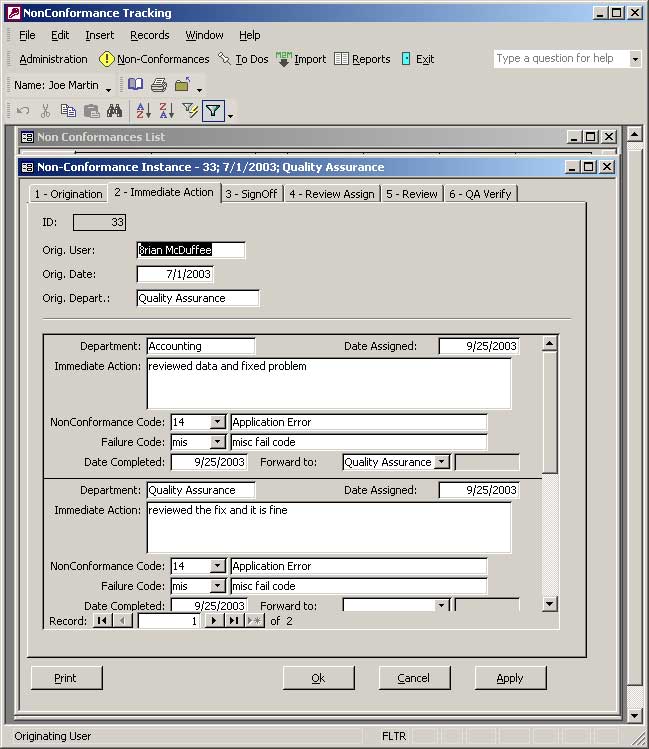Click the Filter By Selection icon

tap(190, 111)
